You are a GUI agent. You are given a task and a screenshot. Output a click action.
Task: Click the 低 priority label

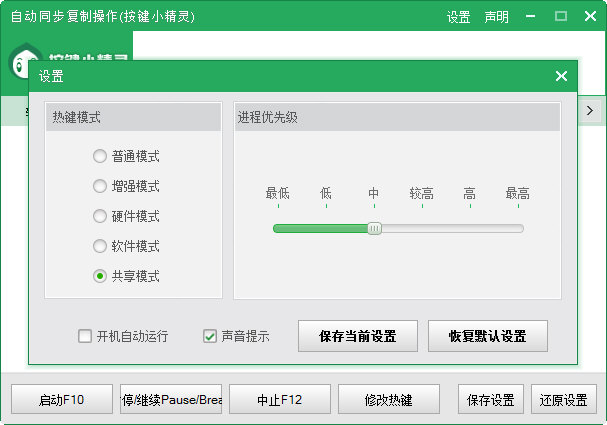click(326, 193)
